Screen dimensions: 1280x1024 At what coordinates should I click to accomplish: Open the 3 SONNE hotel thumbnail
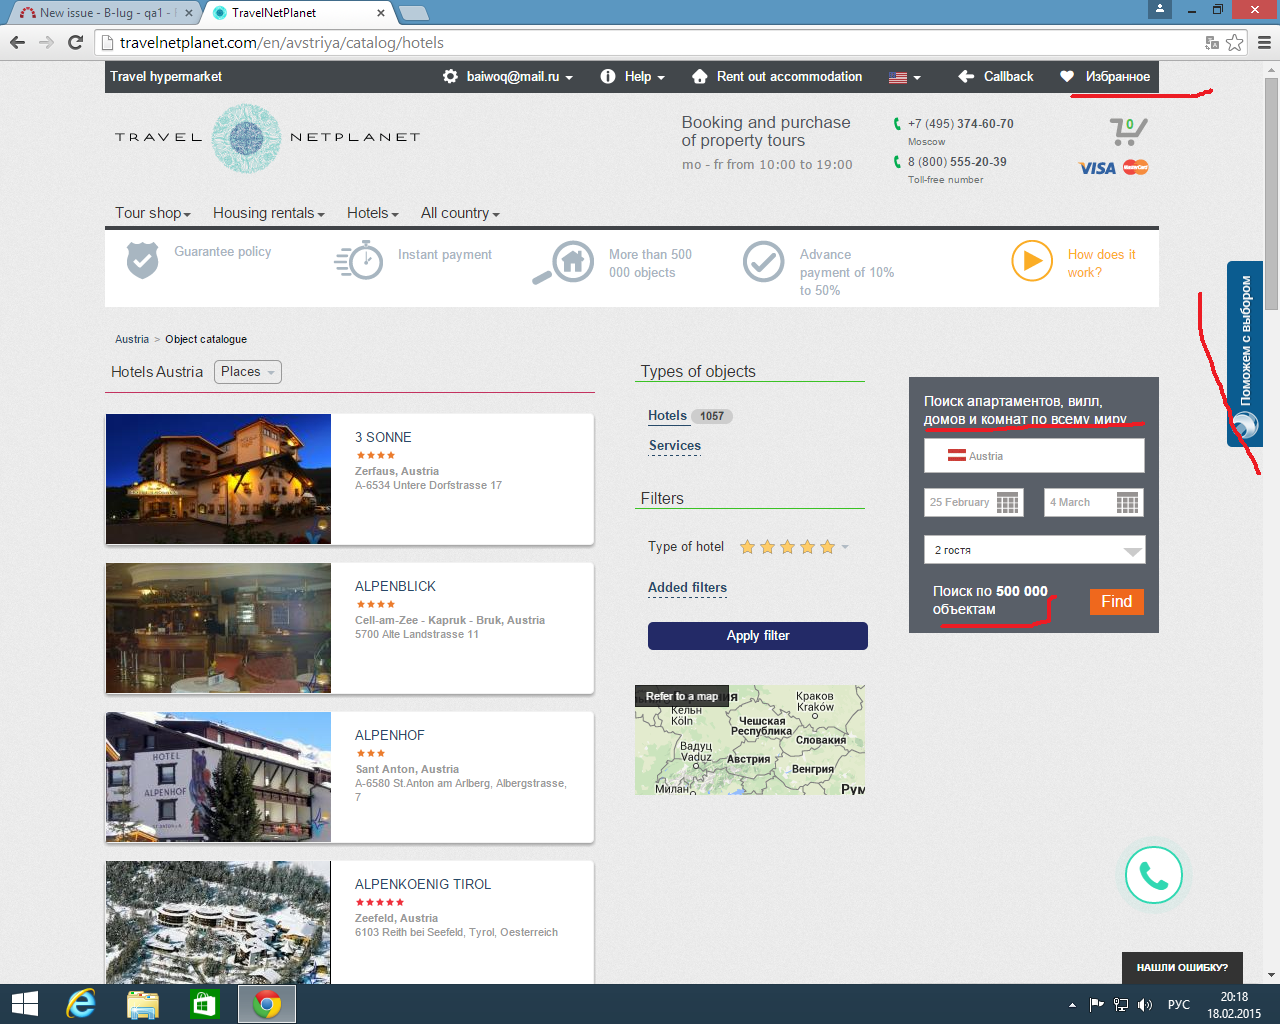[218, 479]
